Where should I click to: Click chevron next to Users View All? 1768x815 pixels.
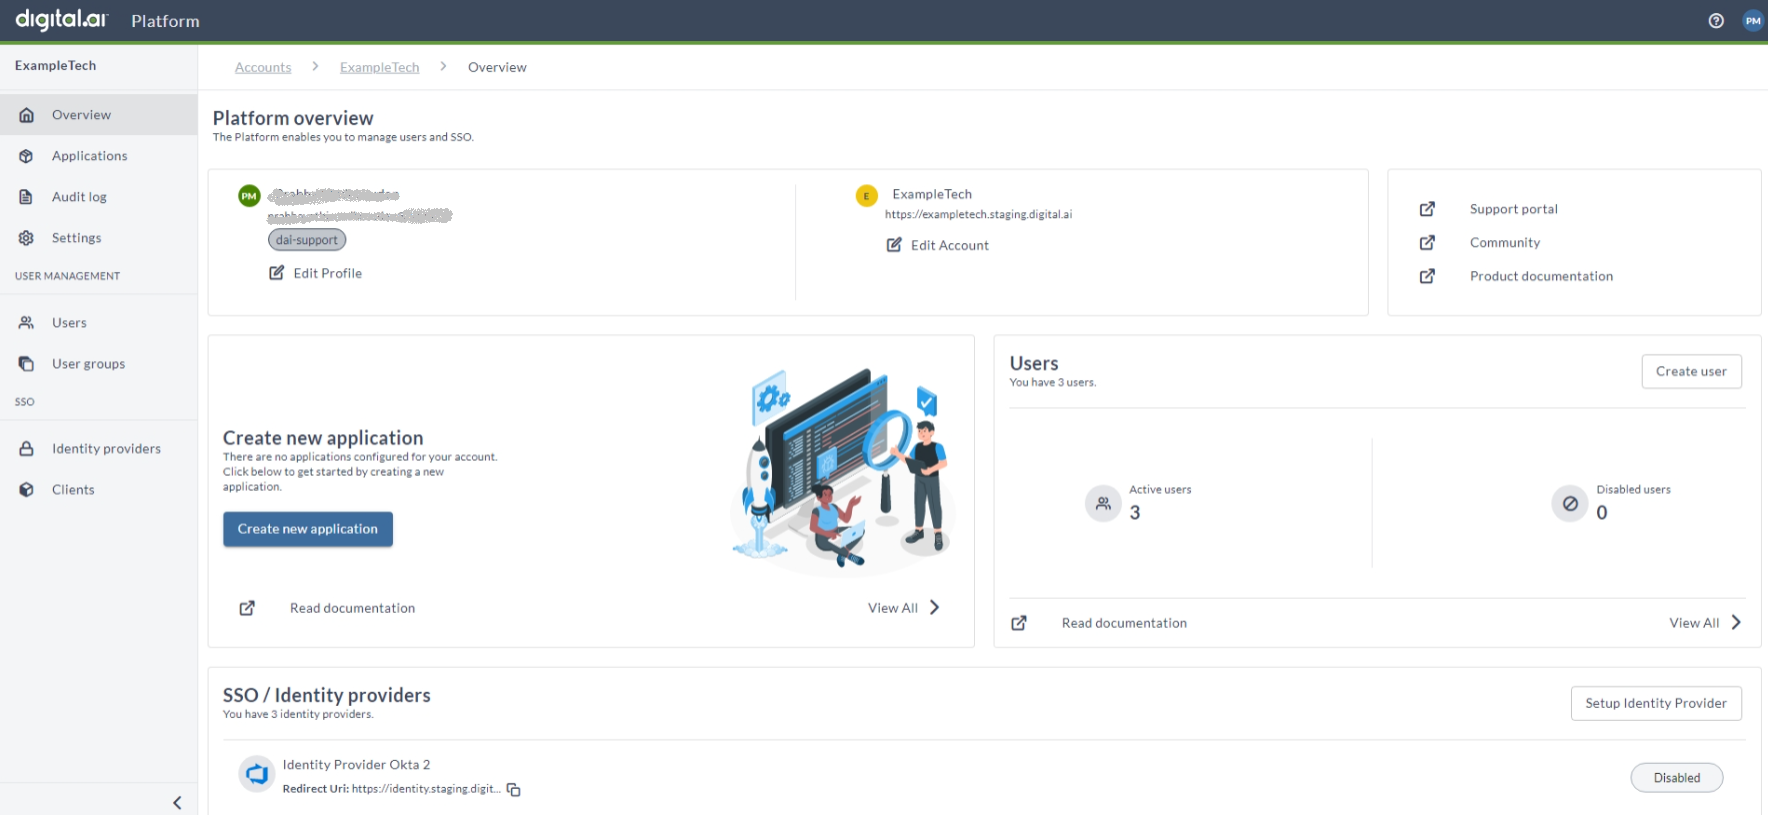point(1736,622)
